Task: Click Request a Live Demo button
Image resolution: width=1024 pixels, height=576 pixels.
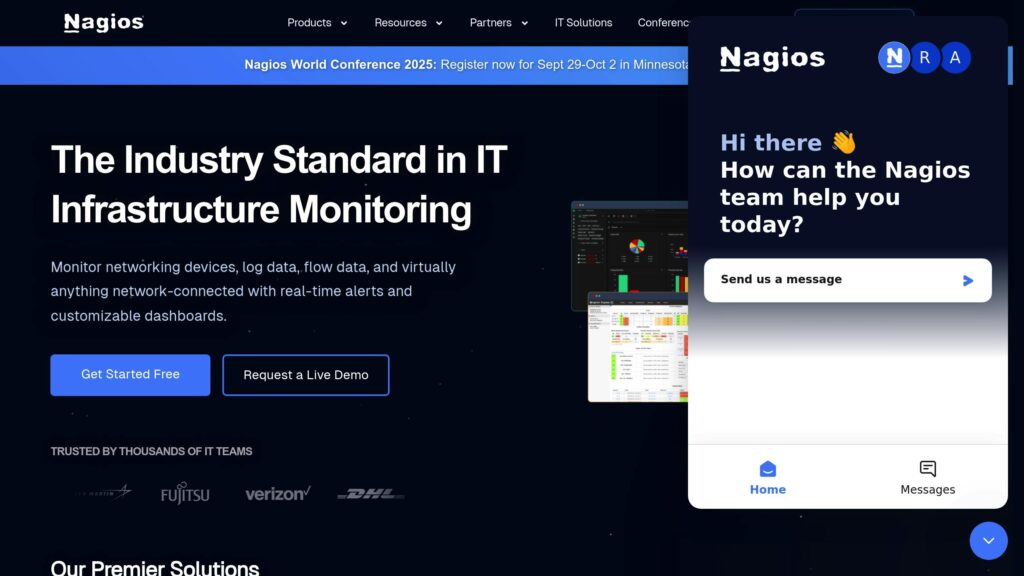Action: pos(306,375)
